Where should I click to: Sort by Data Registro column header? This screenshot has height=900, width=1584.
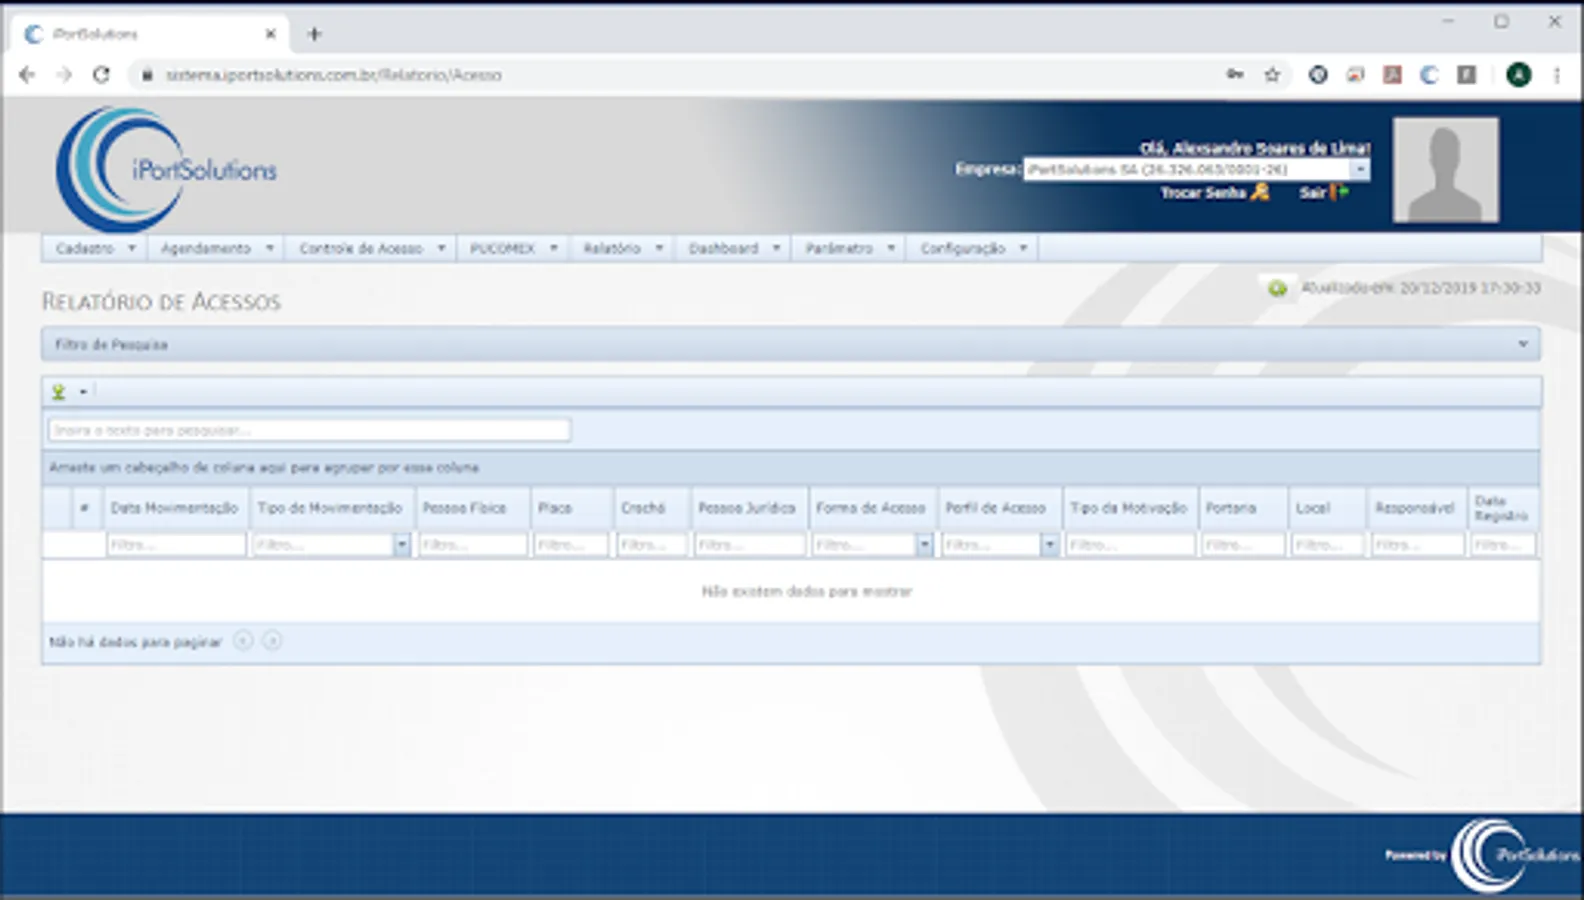[1501, 508]
